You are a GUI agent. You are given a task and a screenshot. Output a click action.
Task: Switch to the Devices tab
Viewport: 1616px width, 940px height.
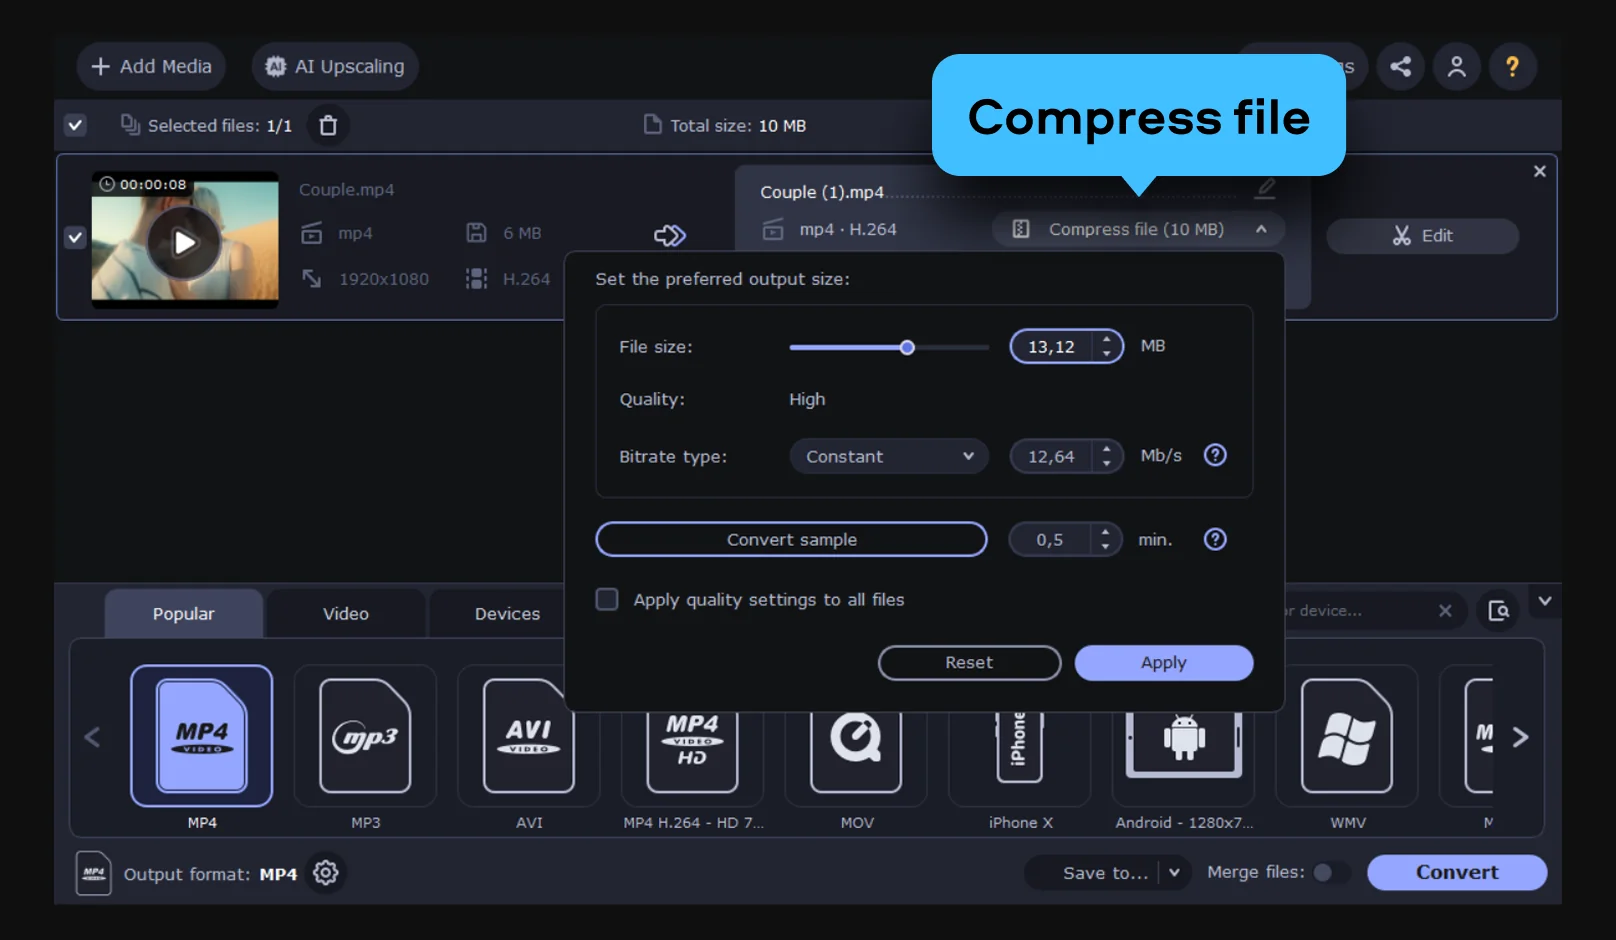507,614
